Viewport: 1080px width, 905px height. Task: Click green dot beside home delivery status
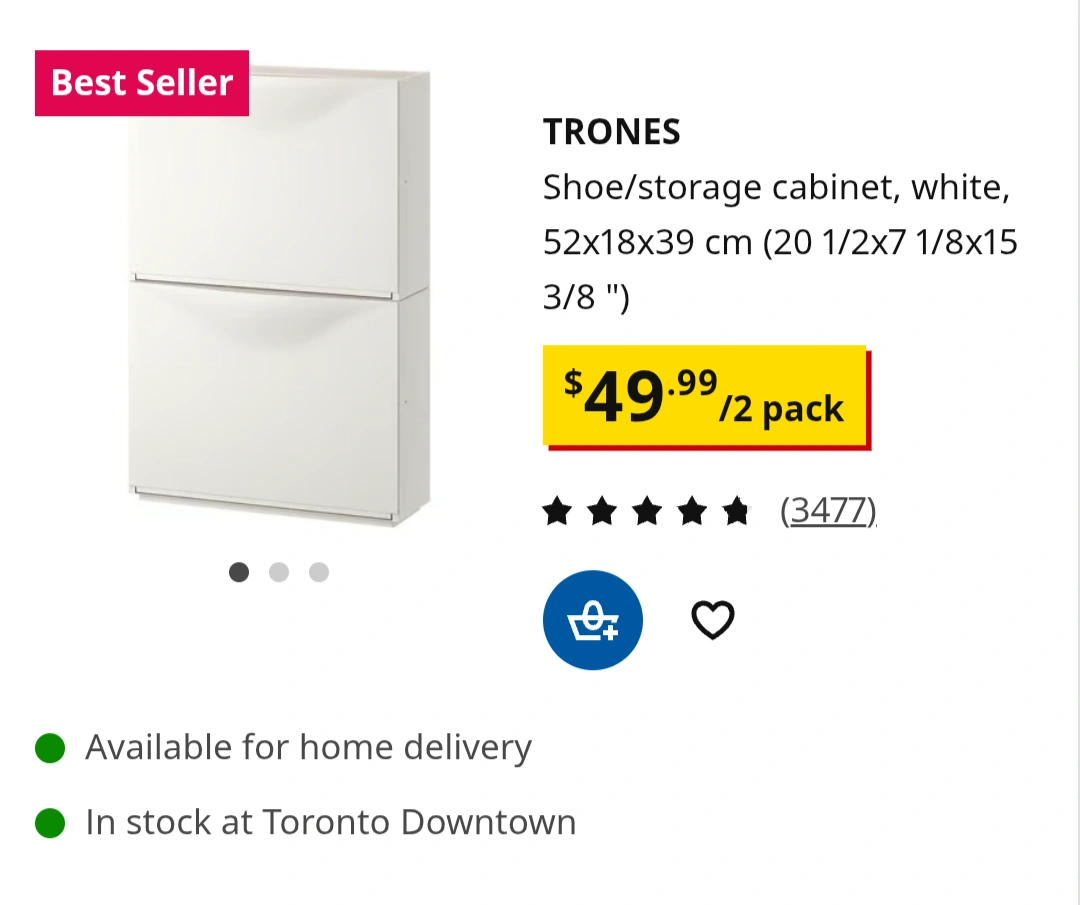click(x=50, y=747)
